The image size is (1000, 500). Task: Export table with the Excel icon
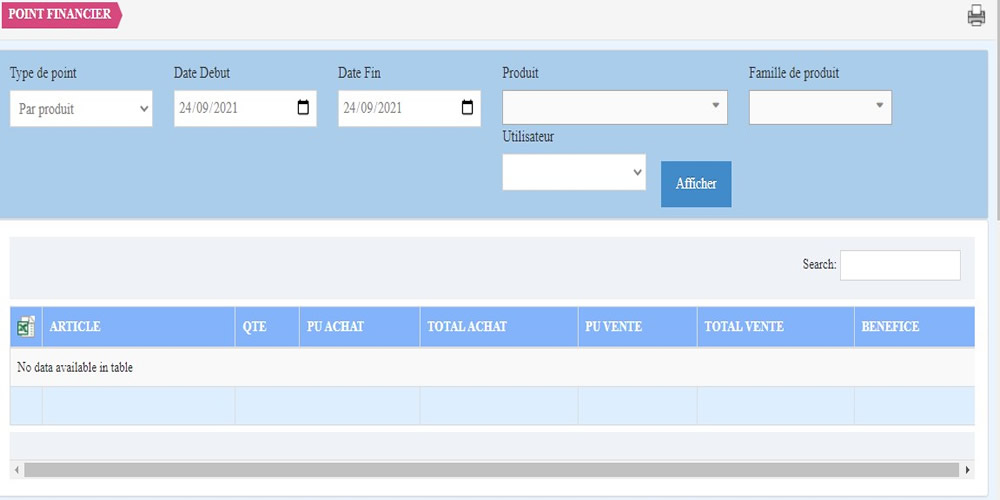[25, 327]
